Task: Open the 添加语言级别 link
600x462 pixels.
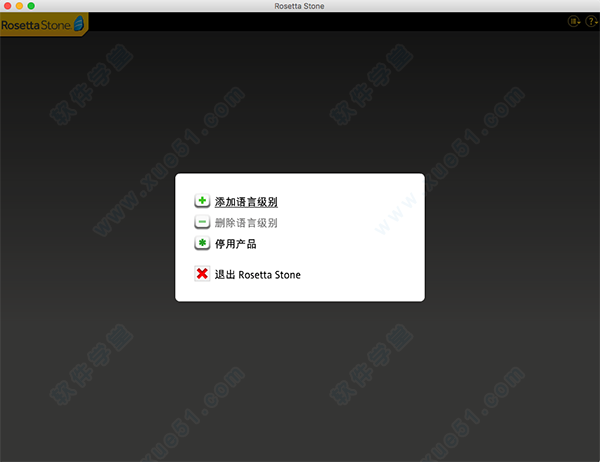Action: tap(246, 202)
